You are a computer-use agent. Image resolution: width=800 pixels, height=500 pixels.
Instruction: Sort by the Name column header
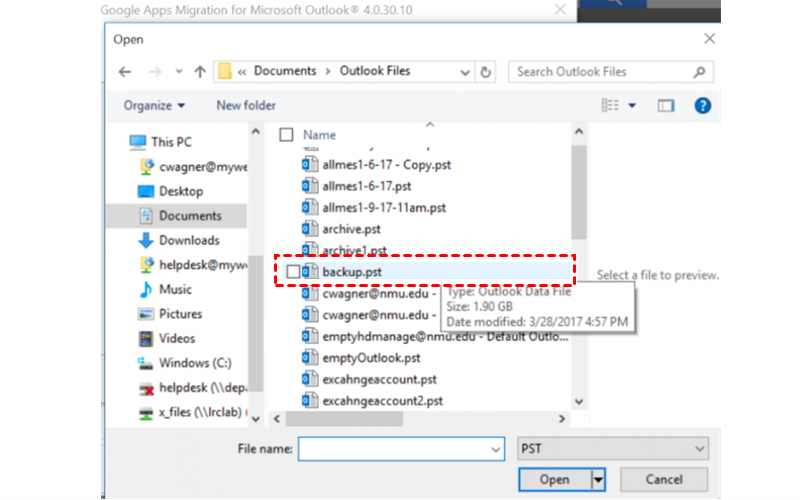[x=319, y=135]
